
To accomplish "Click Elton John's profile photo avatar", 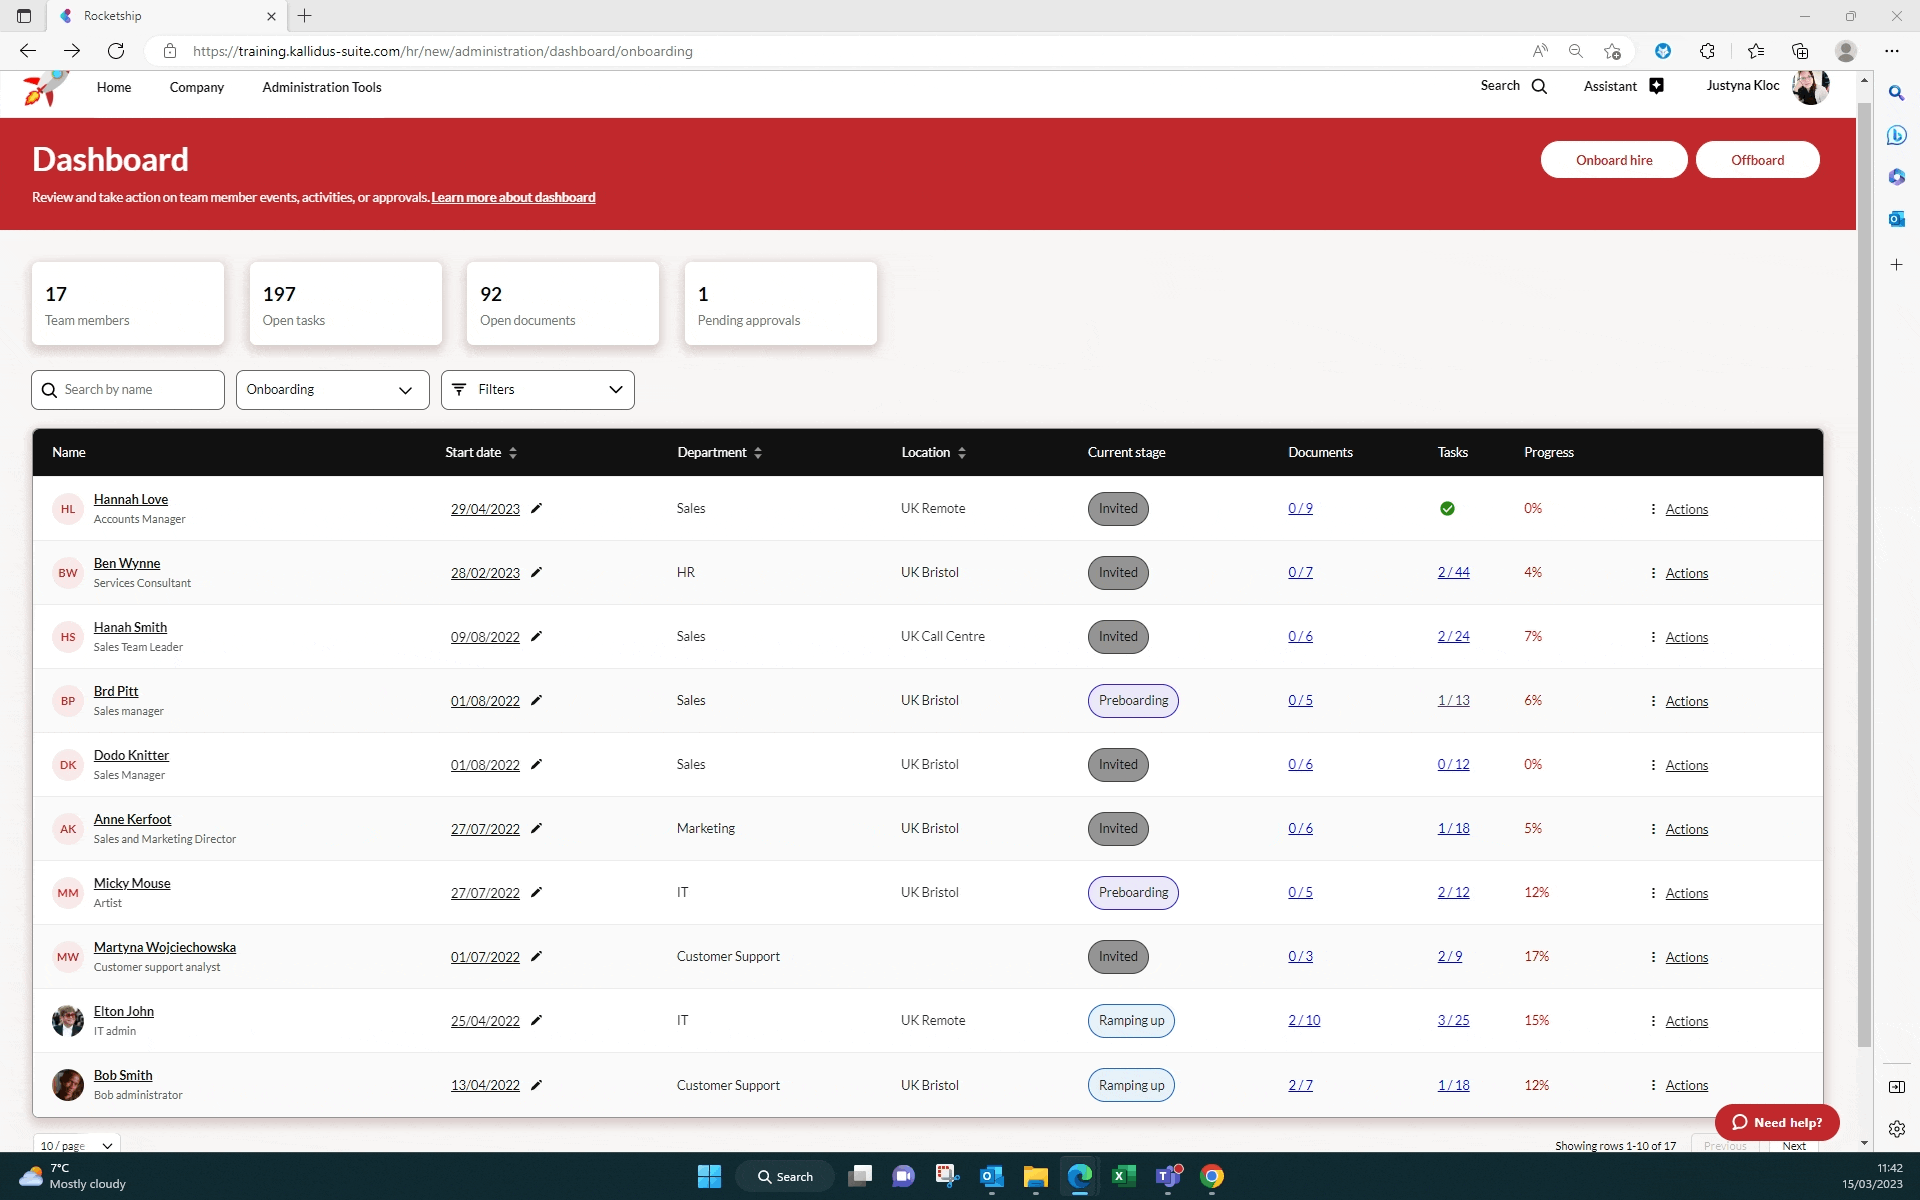I will pos(68,1020).
